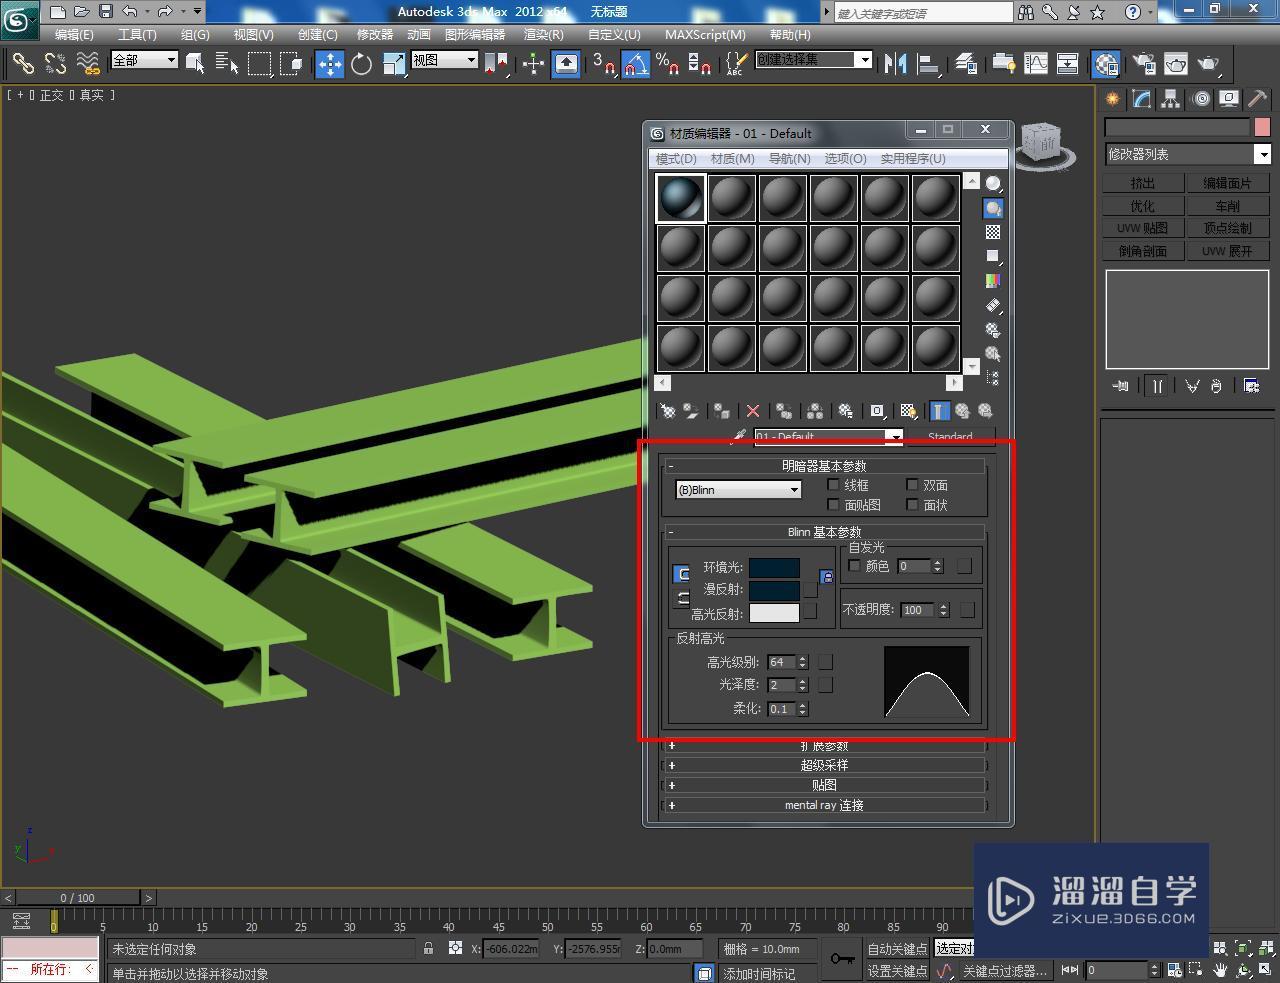The width and height of the screenshot is (1280, 983).
Task: Click the Undo arrow in the title bar
Action: (x=130, y=12)
